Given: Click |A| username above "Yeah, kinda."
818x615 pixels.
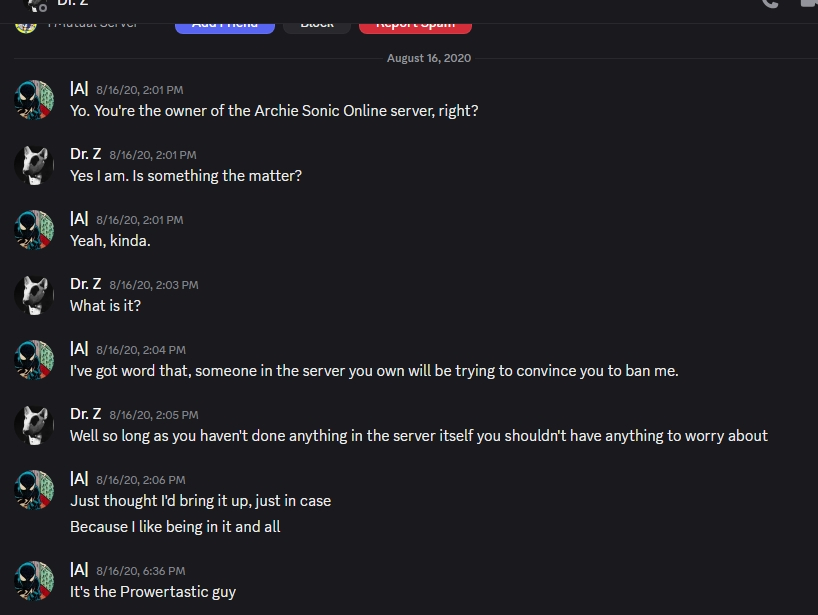Looking at the screenshot, I should (x=79, y=219).
